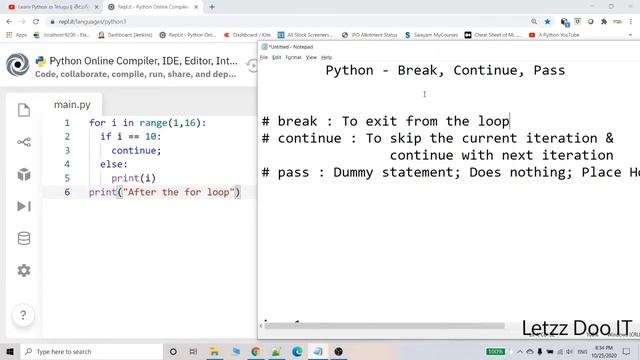Image resolution: width=640 pixels, height=360 pixels.
Task: Open the notification center icon
Action: (627, 351)
